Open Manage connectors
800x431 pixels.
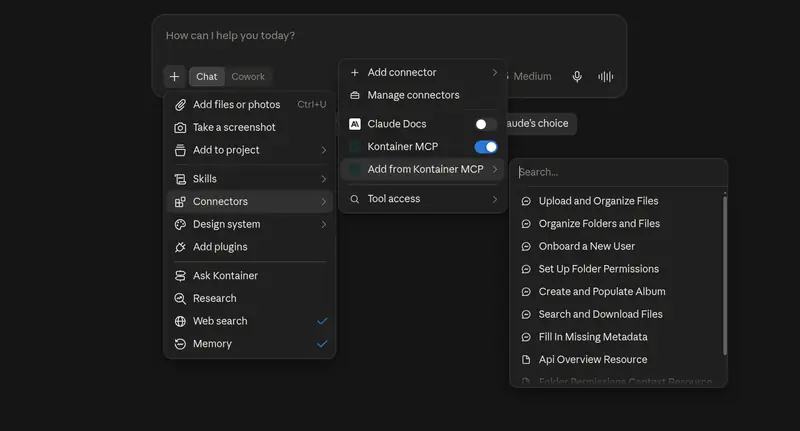(423, 95)
